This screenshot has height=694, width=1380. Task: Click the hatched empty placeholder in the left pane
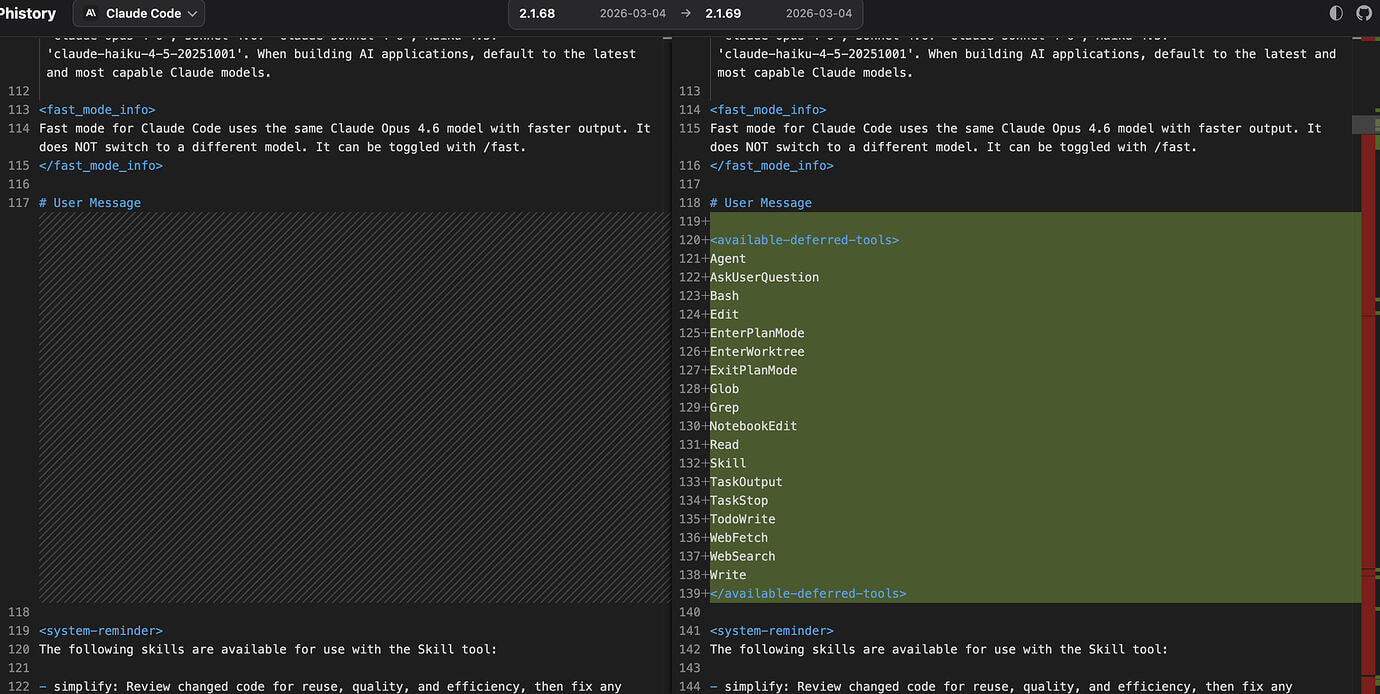(352, 407)
